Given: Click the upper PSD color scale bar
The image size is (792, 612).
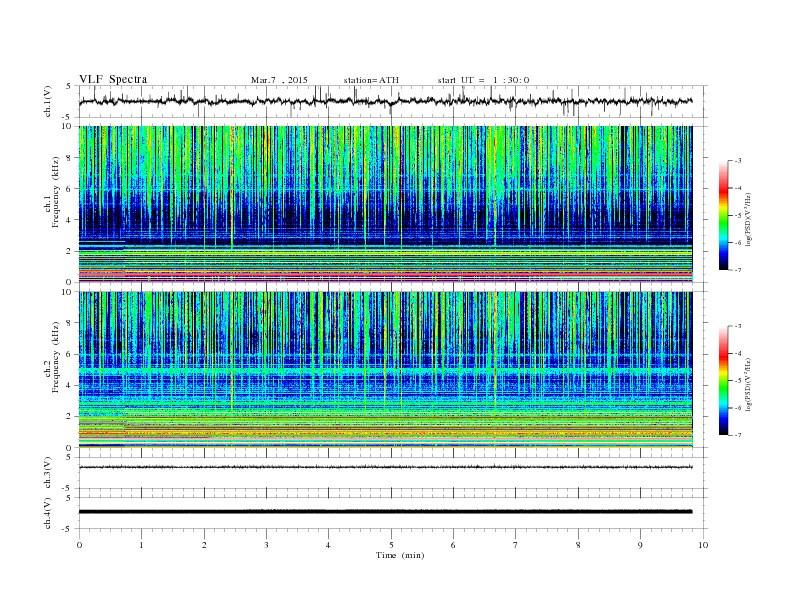Looking at the screenshot, I should coord(723,215).
